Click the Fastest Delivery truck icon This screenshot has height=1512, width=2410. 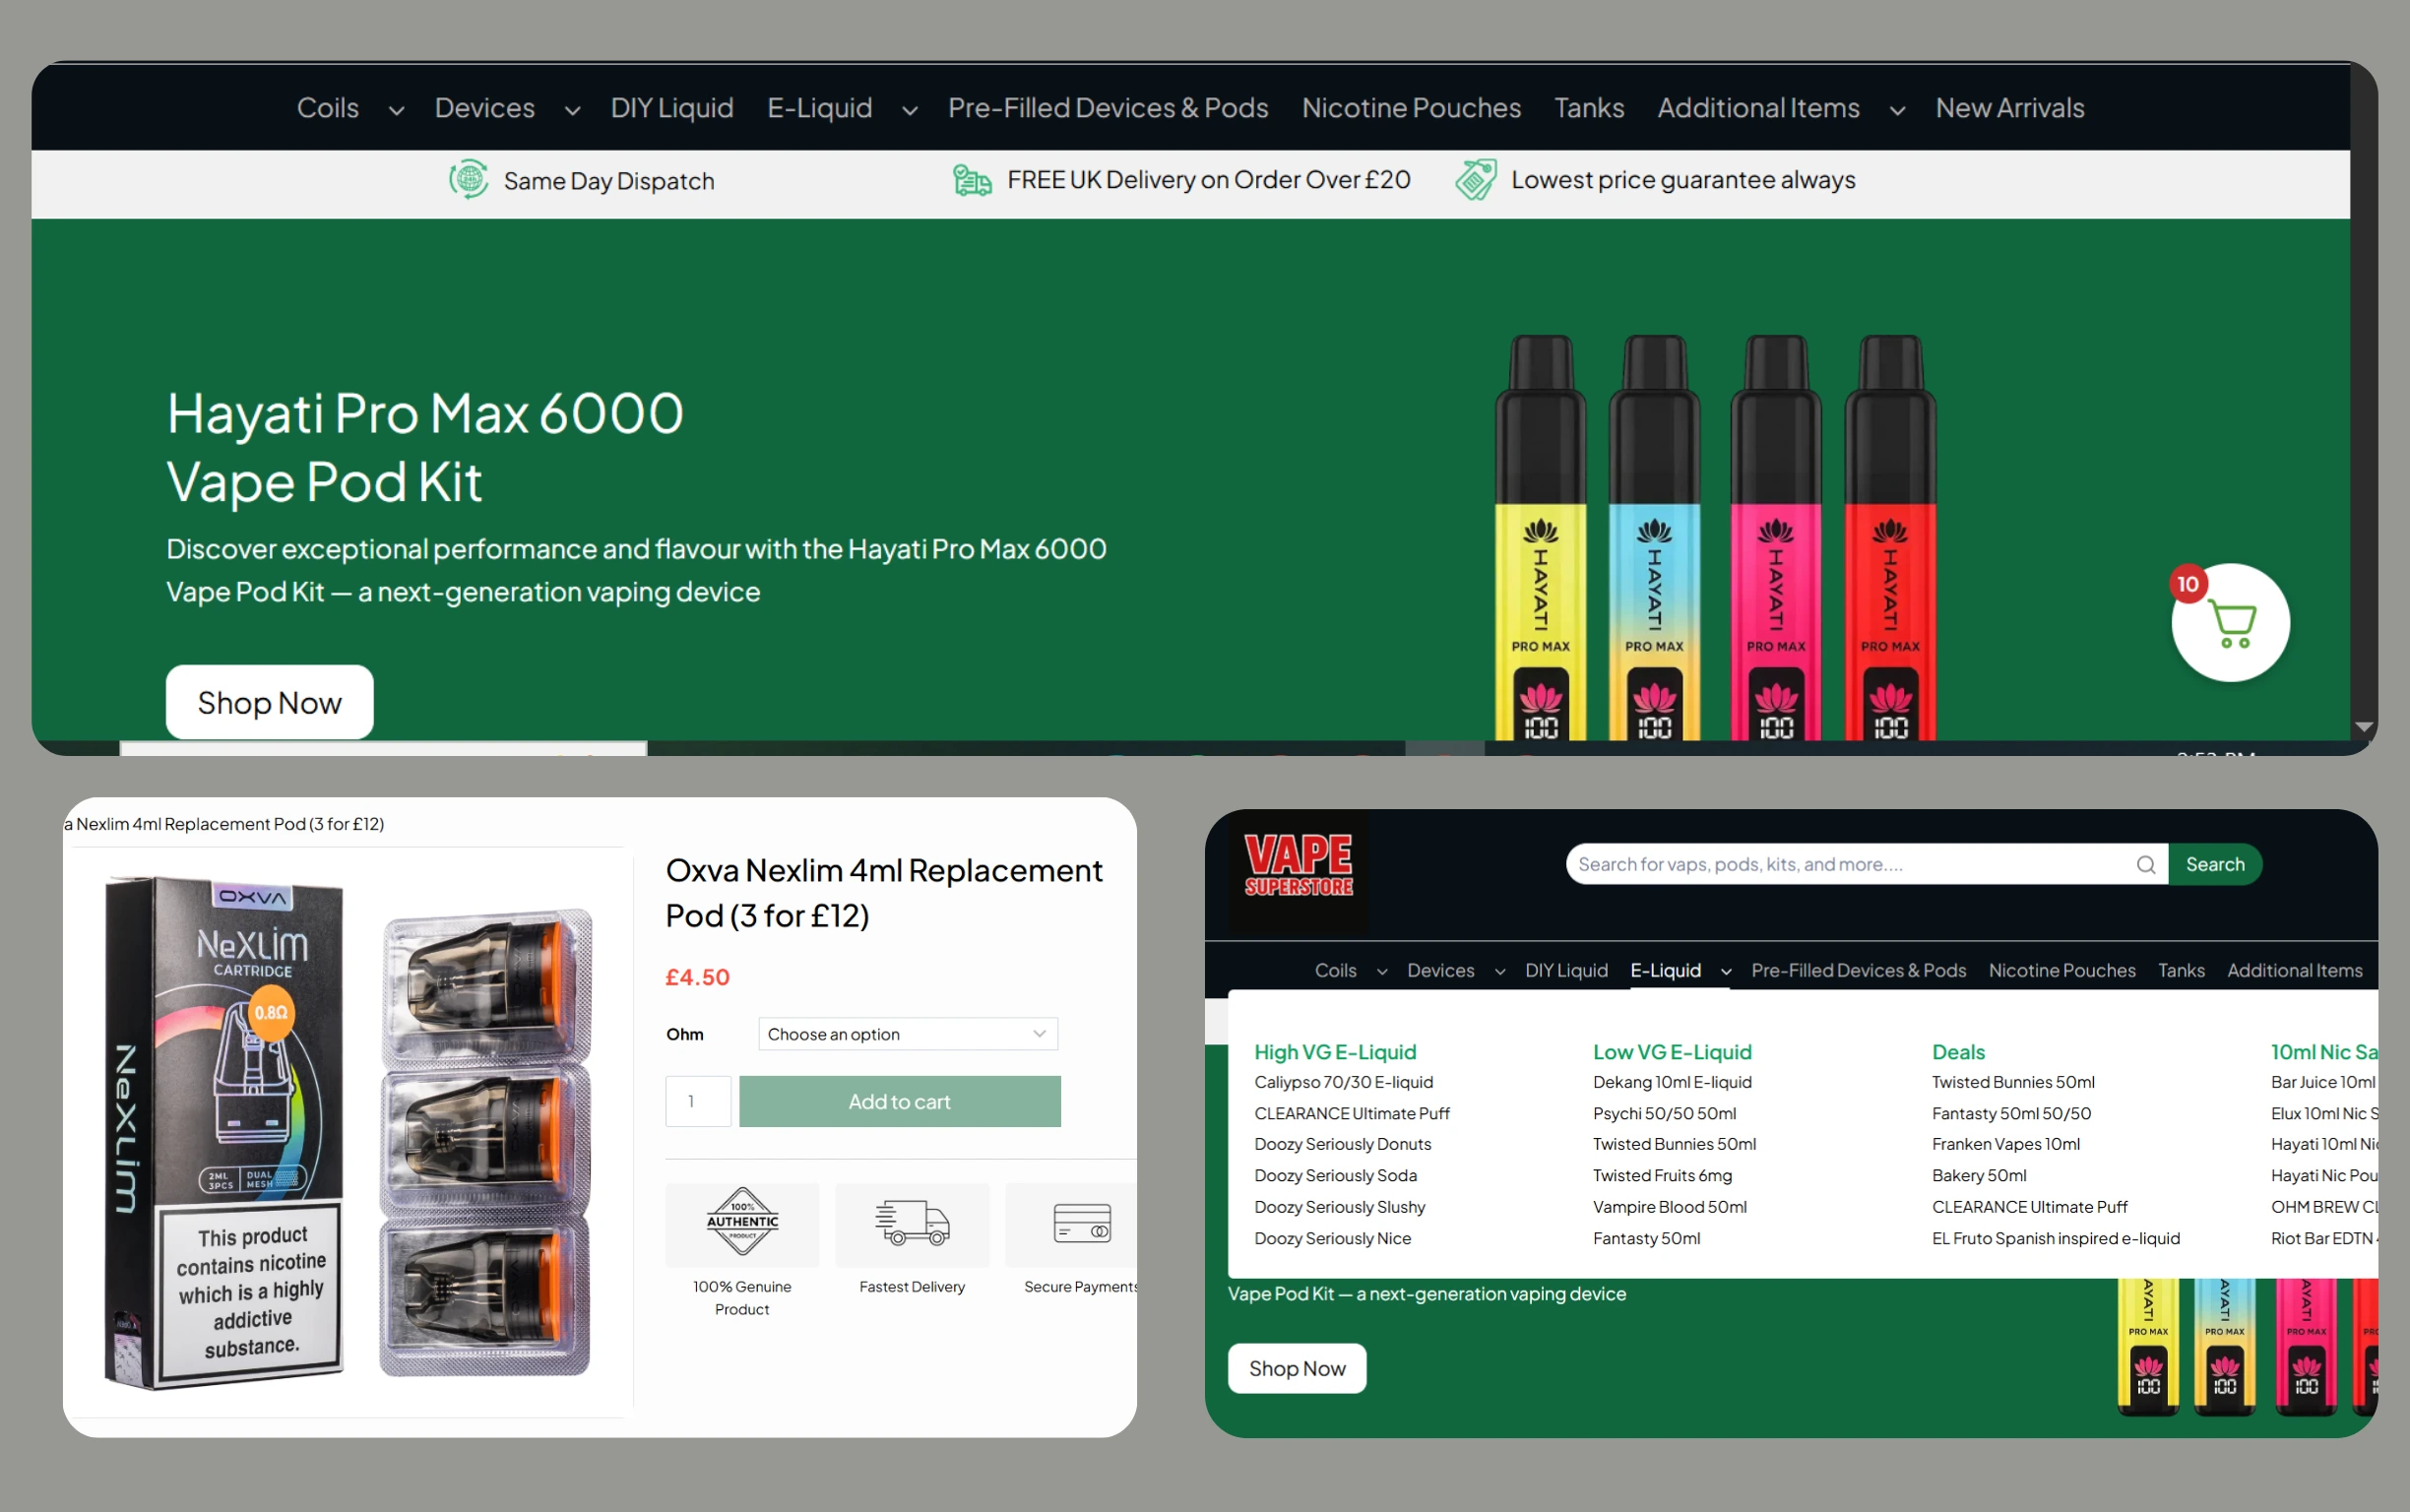tap(911, 1222)
